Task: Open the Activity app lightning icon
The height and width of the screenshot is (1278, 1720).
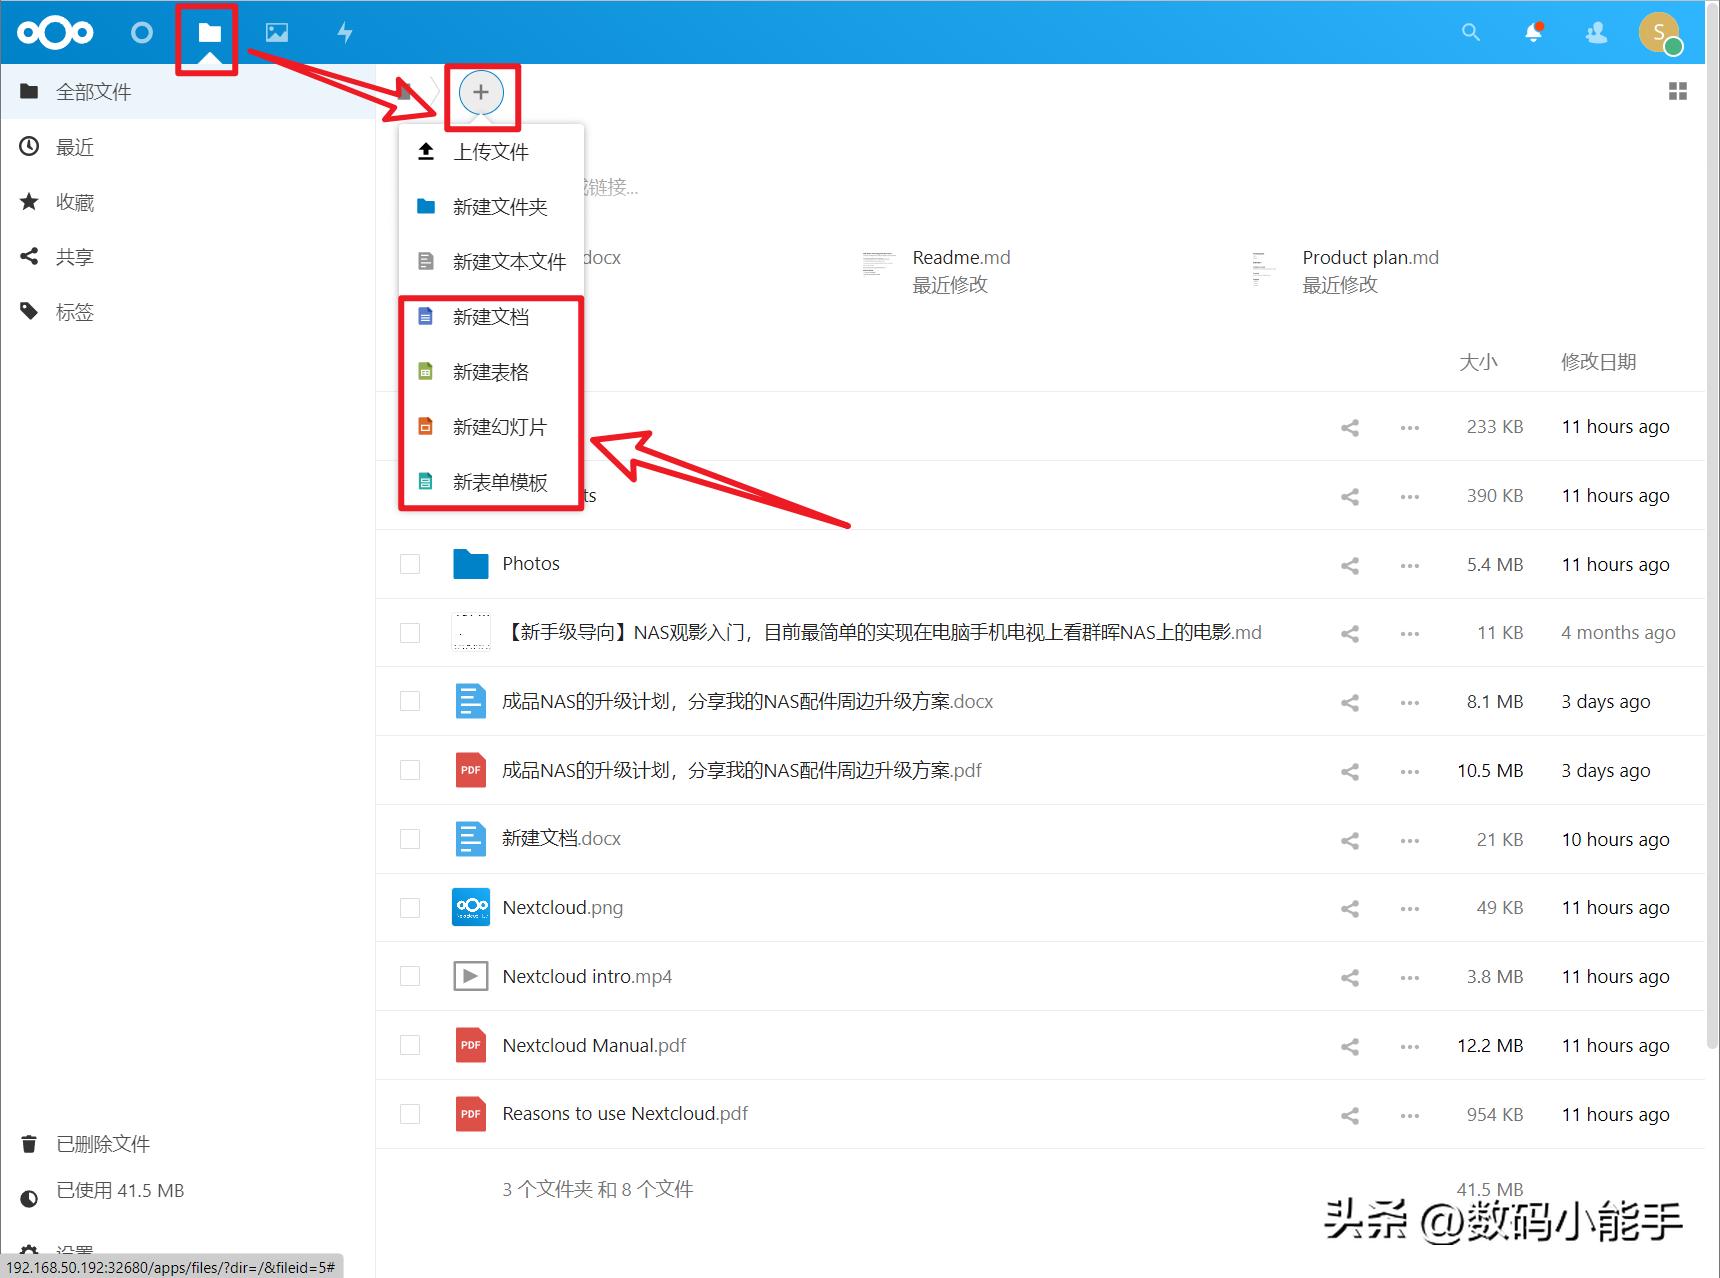Action: pos(344,32)
